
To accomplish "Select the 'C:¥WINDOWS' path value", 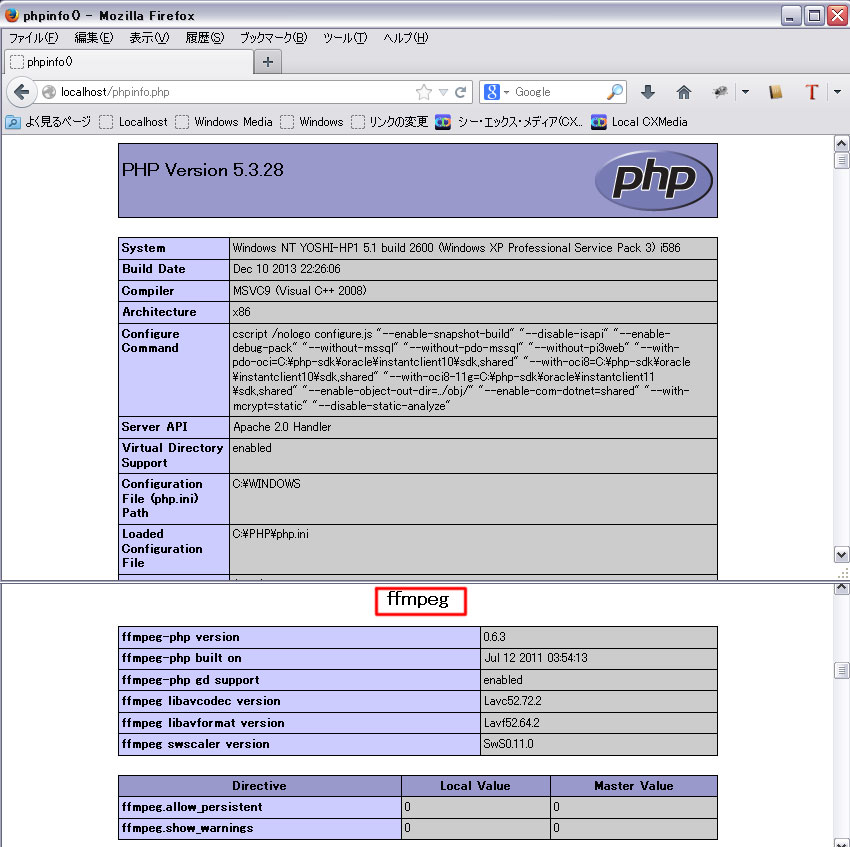I will (266, 484).
